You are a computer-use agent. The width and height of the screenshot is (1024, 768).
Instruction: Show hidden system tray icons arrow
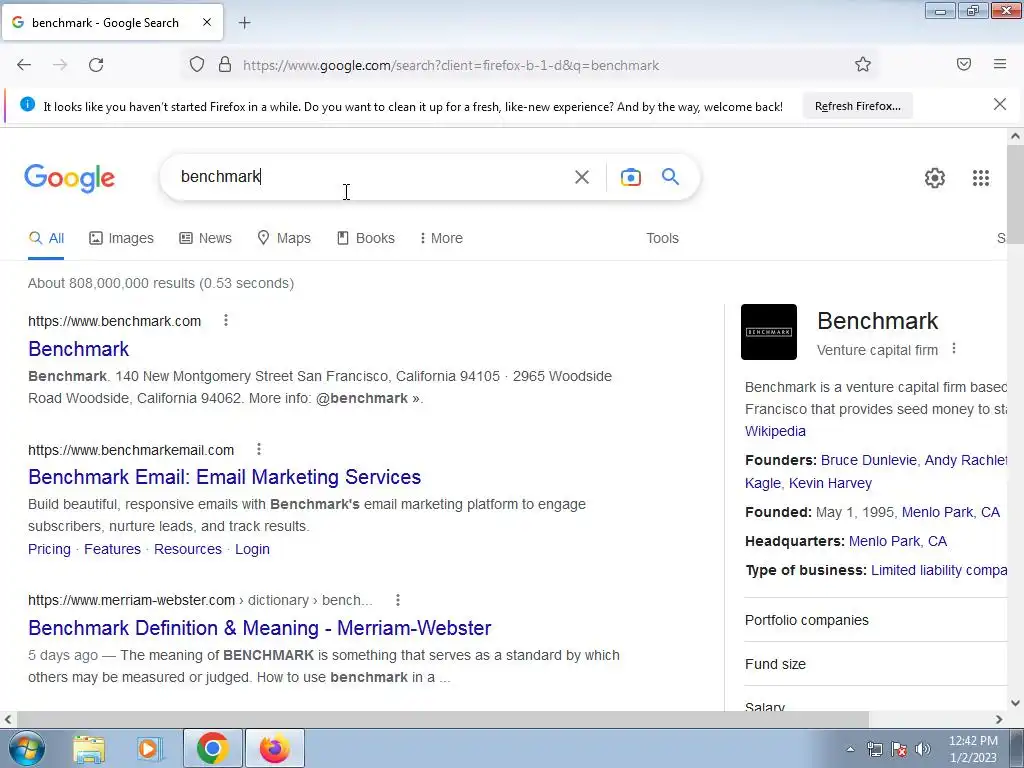click(x=850, y=749)
